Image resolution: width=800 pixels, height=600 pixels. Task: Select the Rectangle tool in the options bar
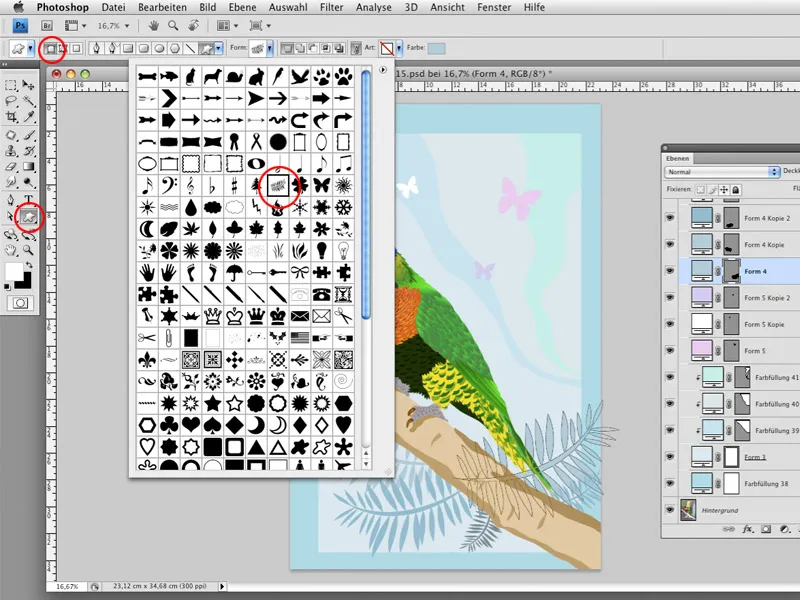pos(126,48)
